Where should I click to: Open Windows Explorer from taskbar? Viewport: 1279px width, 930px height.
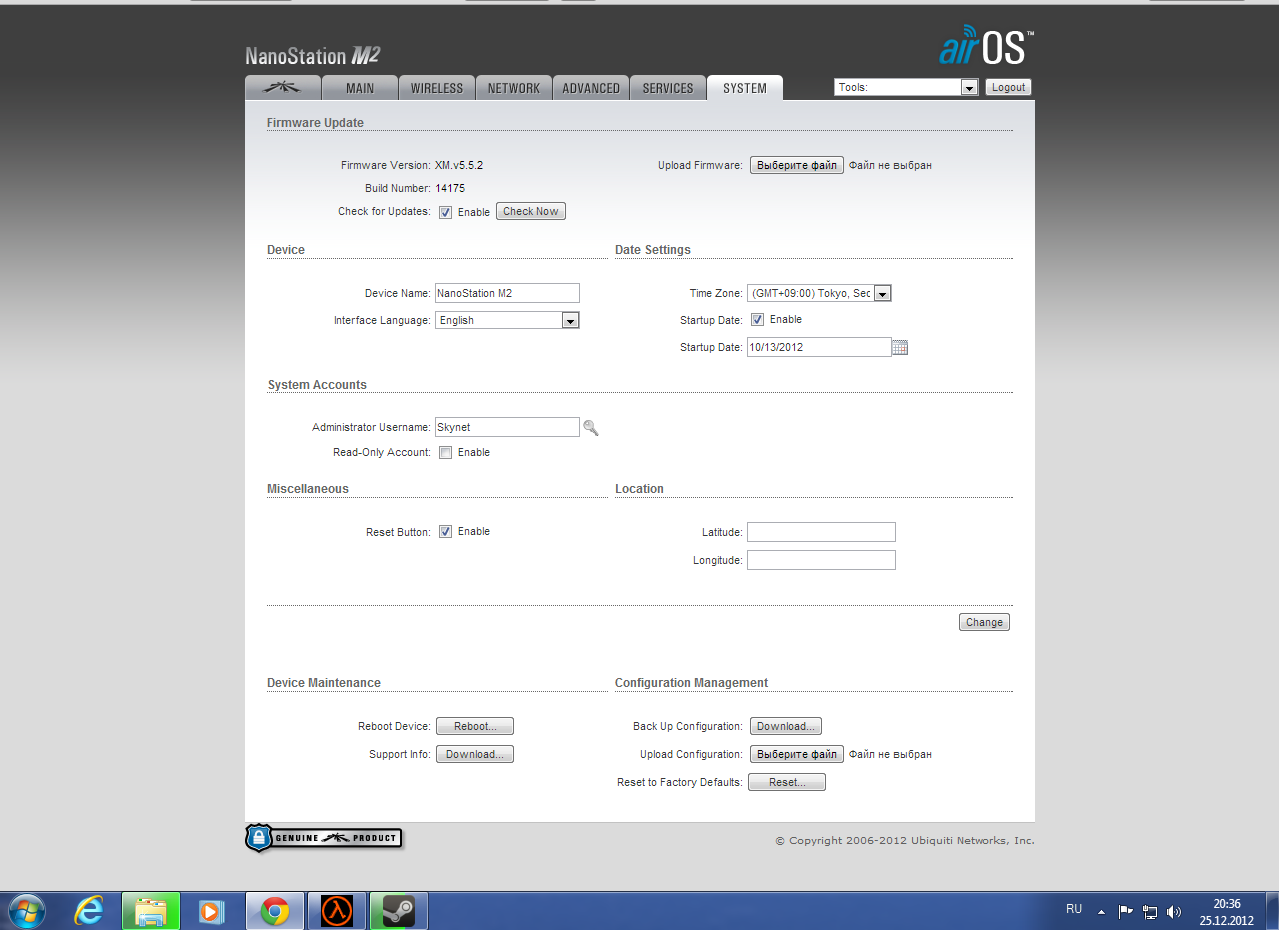click(151, 911)
